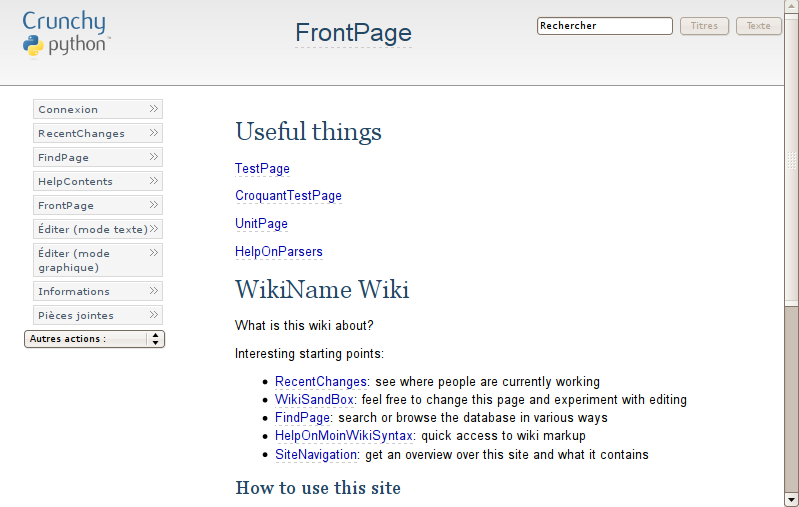
Task: Click the chevron icon next to FindPage
Action: coord(154,157)
